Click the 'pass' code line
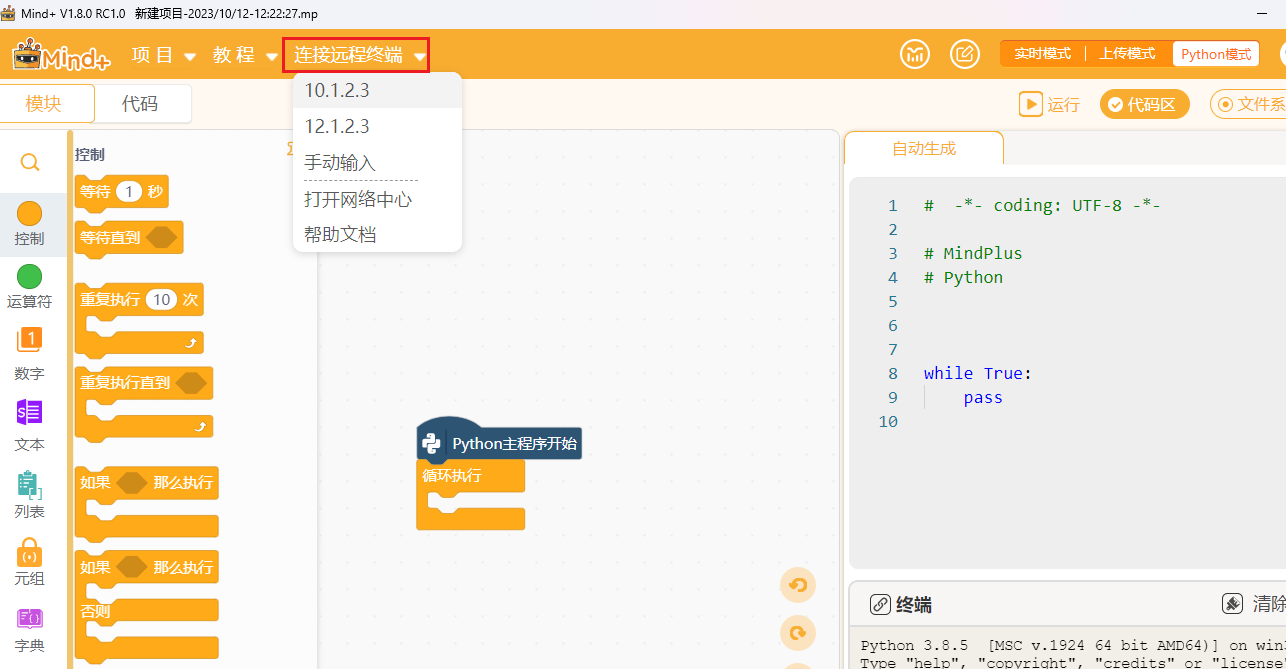 [x=983, y=397]
